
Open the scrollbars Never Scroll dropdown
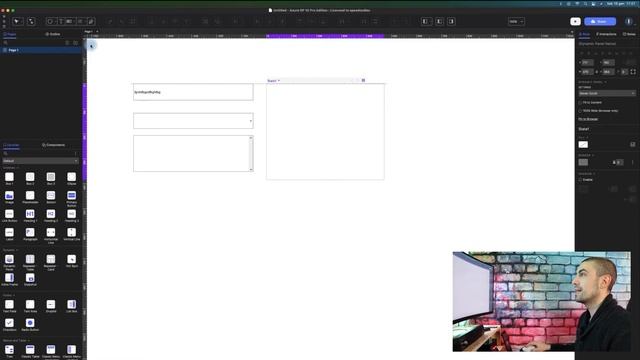[x=607, y=93]
